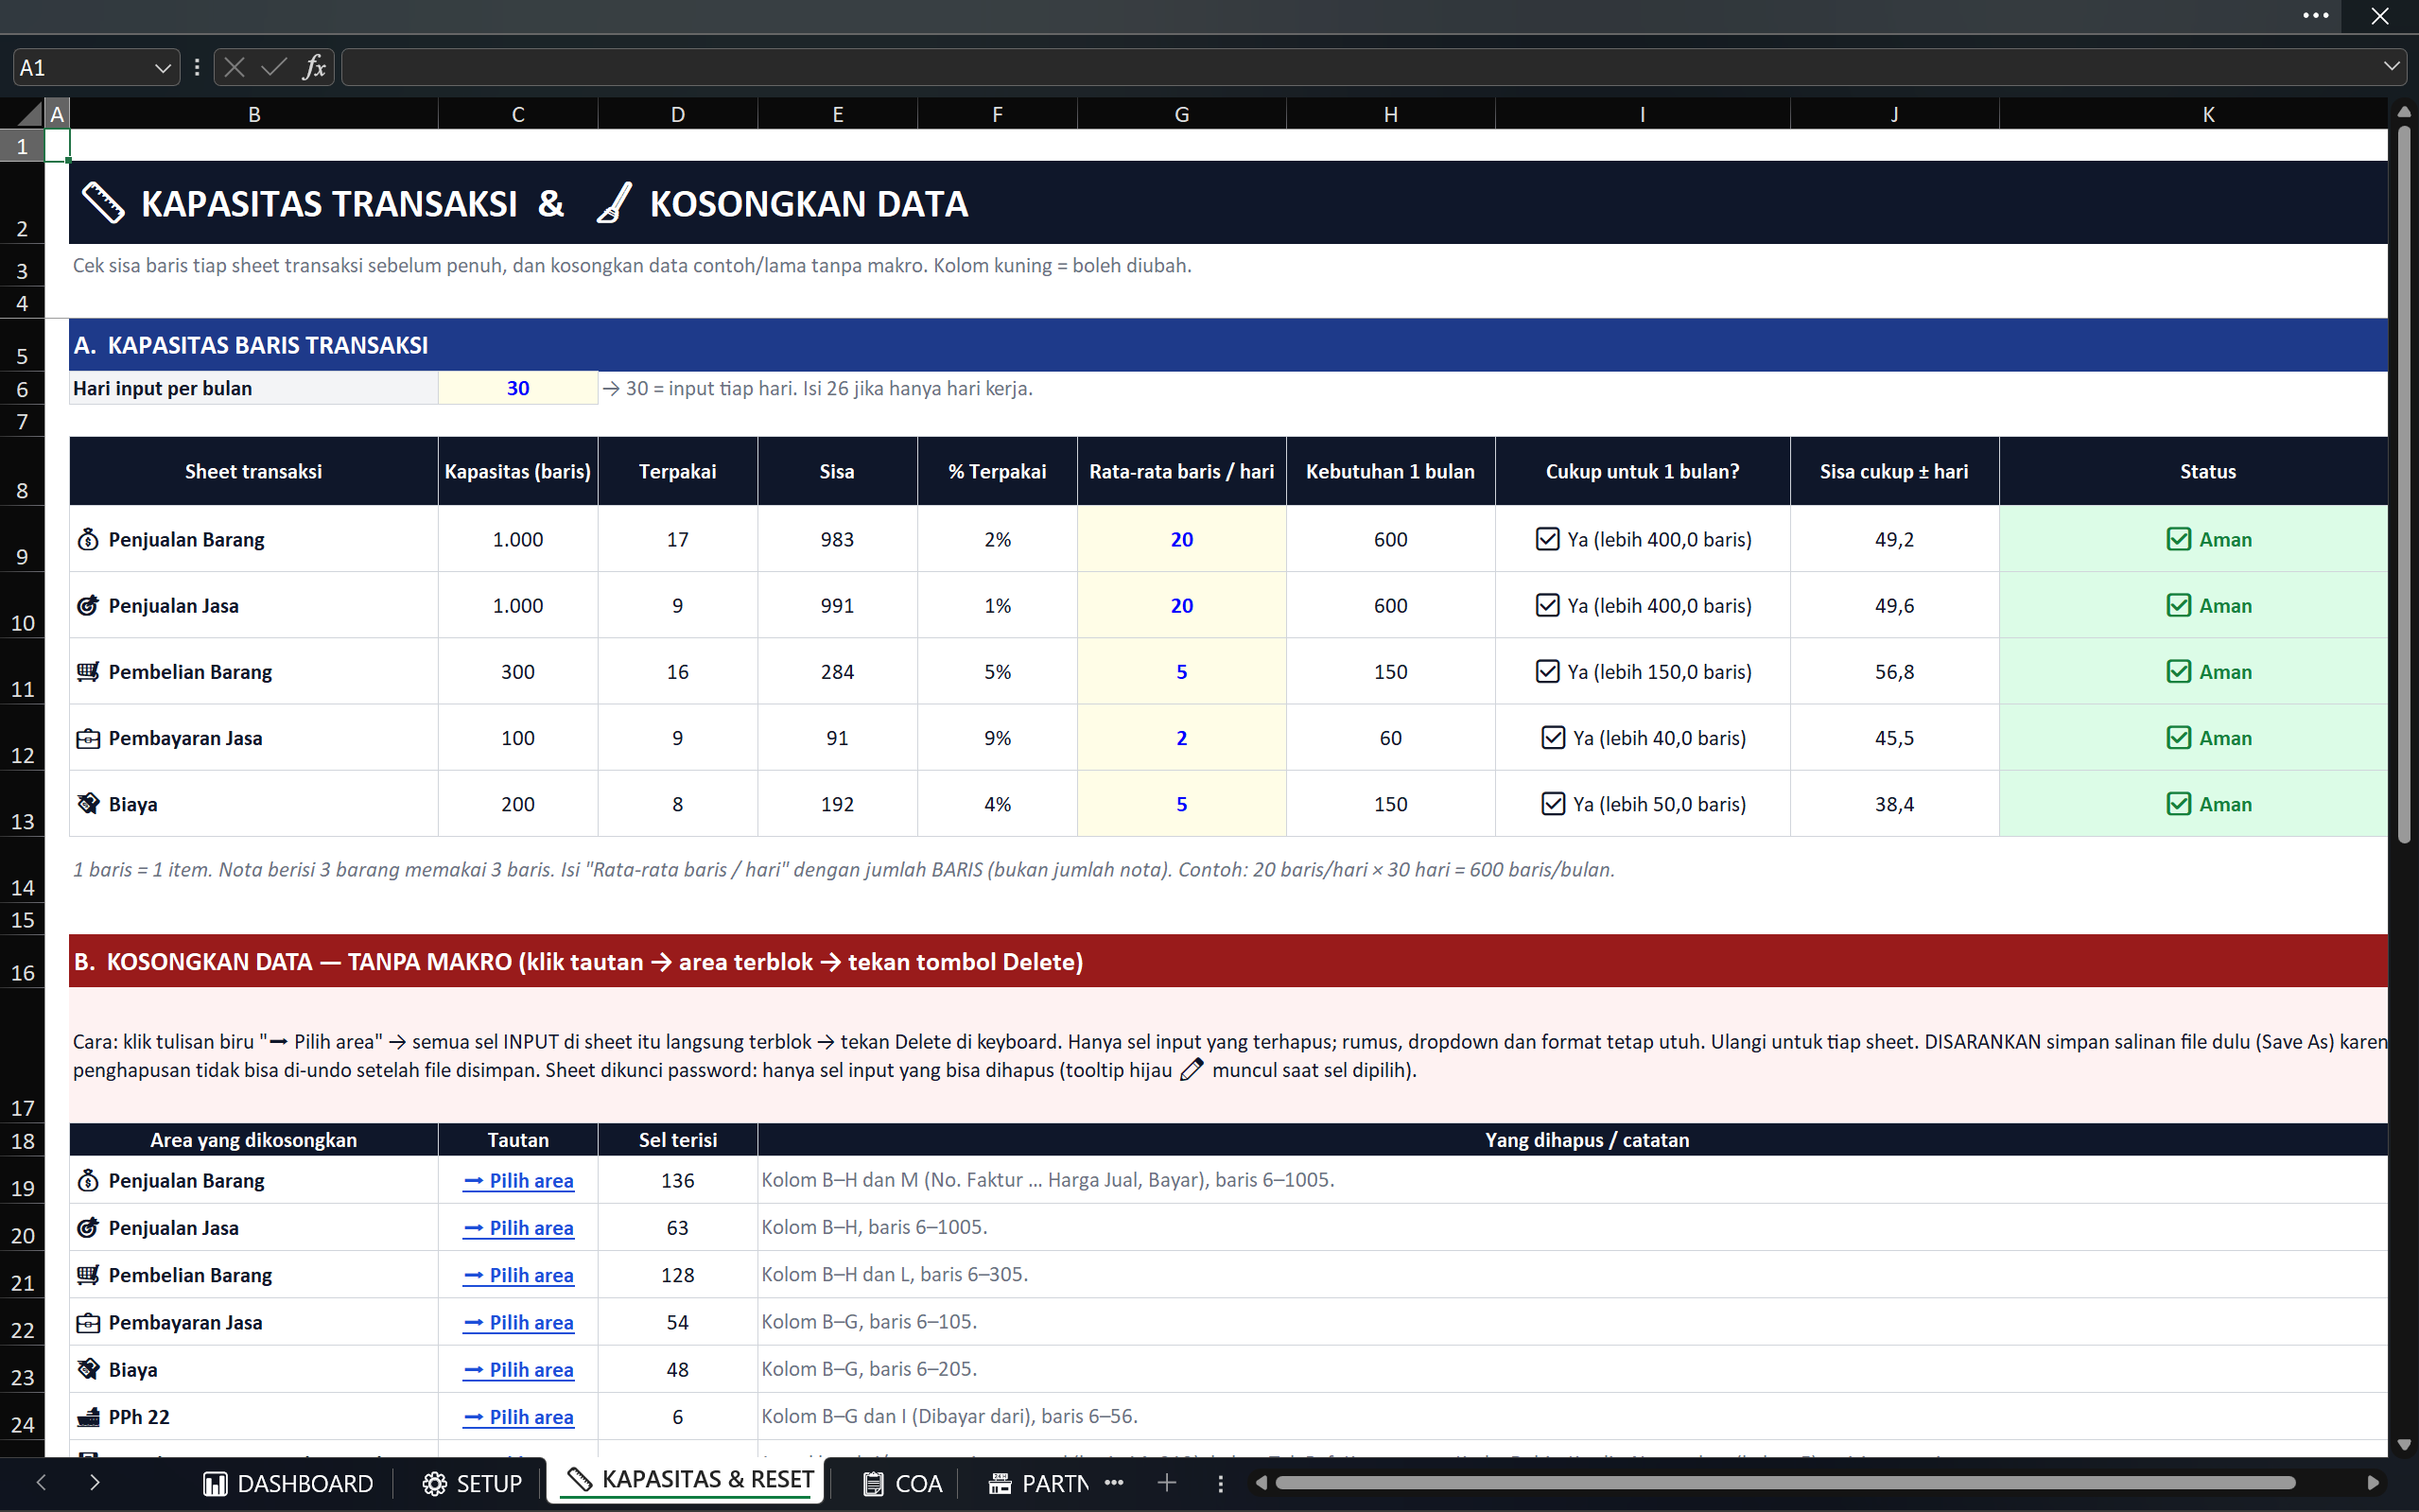This screenshot has width=2419, height=1512.
Task: Click the Enter checkmark in formula bar
Action: [x=273, y=67]
